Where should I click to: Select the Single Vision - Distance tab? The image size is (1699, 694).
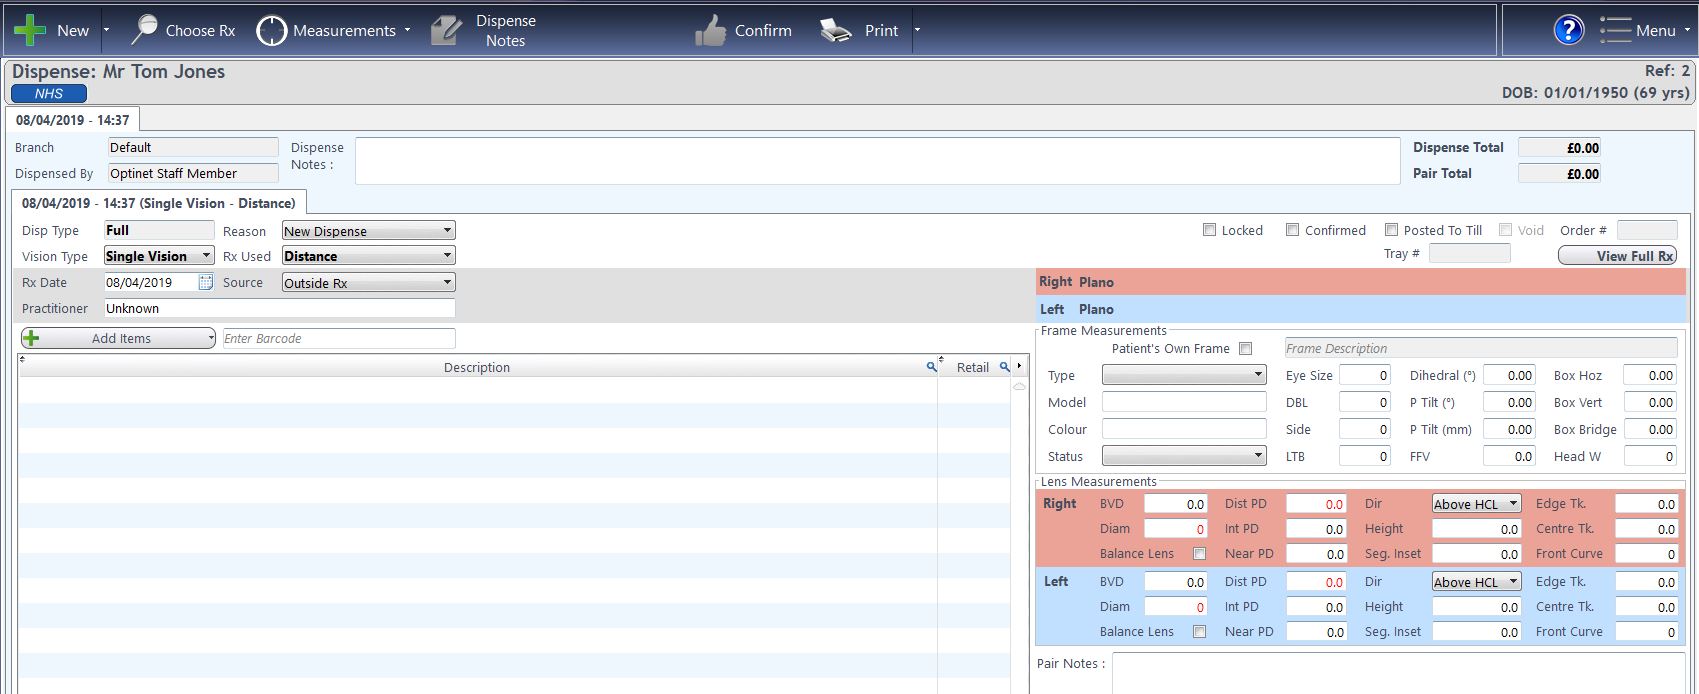(158, 203)
